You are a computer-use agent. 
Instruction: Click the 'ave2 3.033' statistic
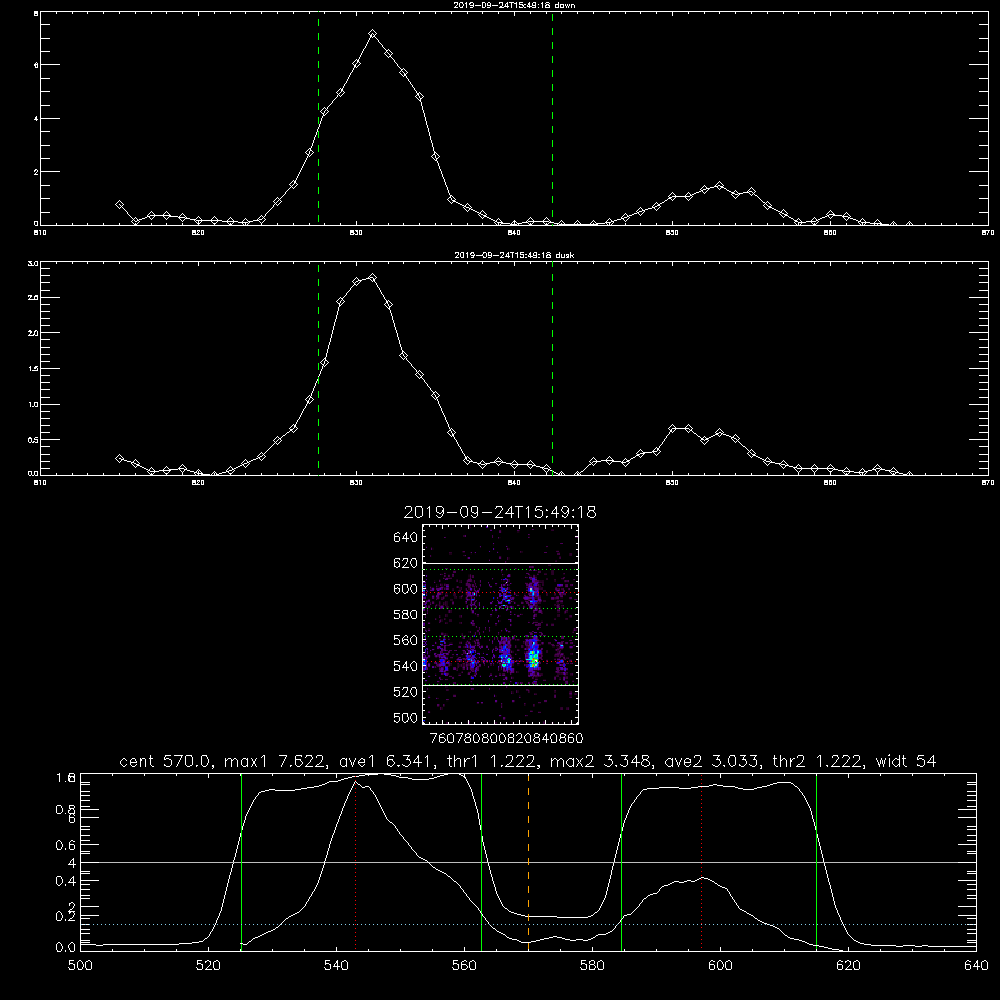point(711,761)
